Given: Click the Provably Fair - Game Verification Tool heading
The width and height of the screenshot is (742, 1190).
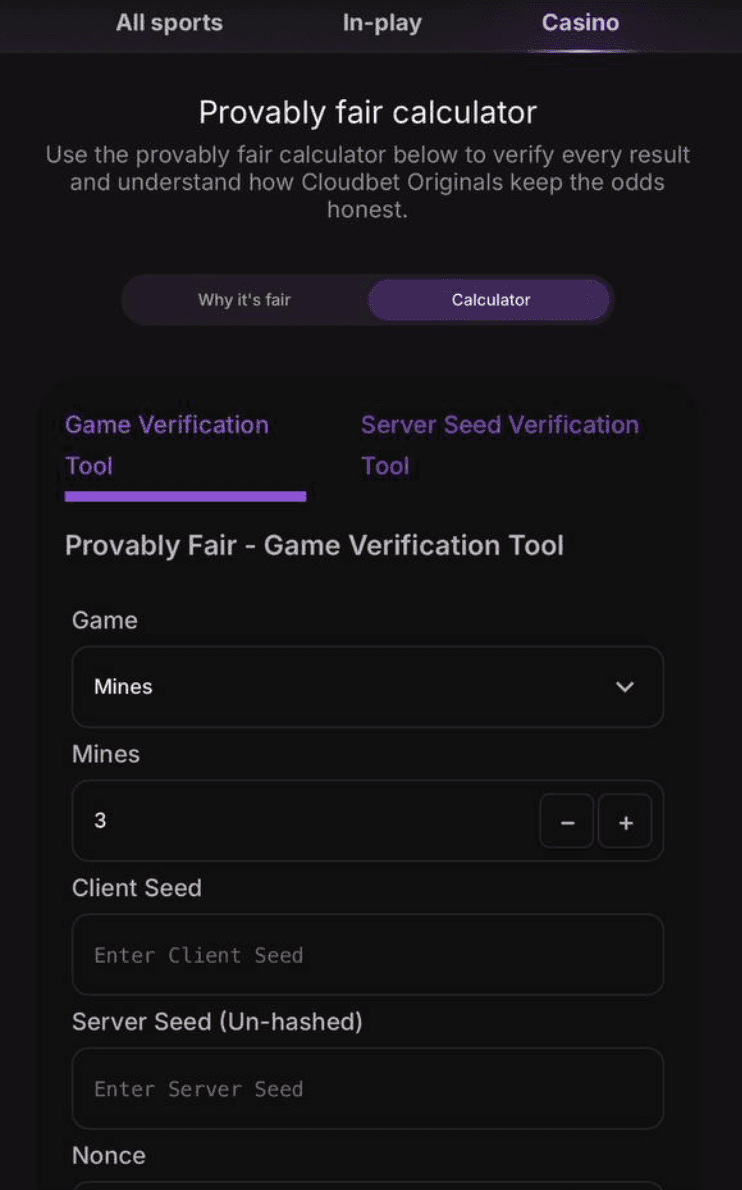Looking at the screenshot, I should point(314,545).
